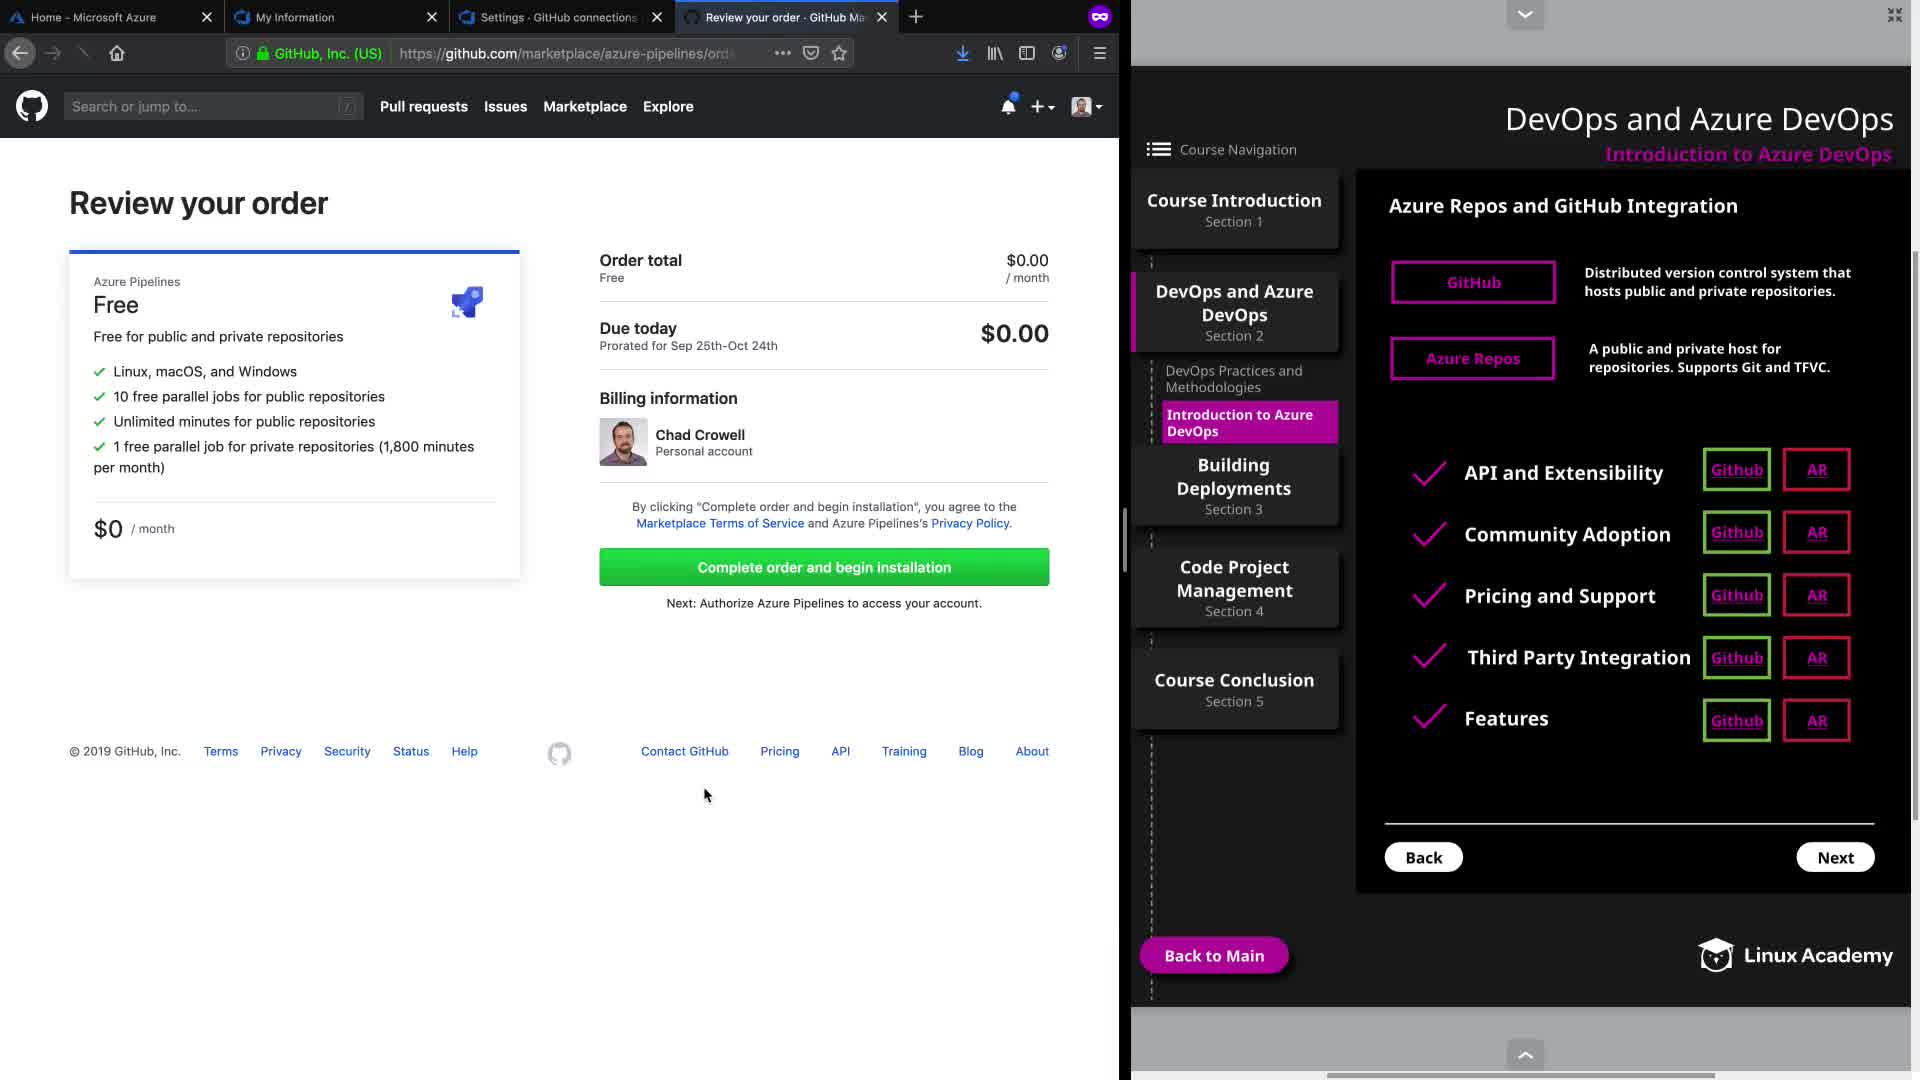Open the notifications bell icon
This screenshot has height=1080, width=1920.
coord(1008,106)
